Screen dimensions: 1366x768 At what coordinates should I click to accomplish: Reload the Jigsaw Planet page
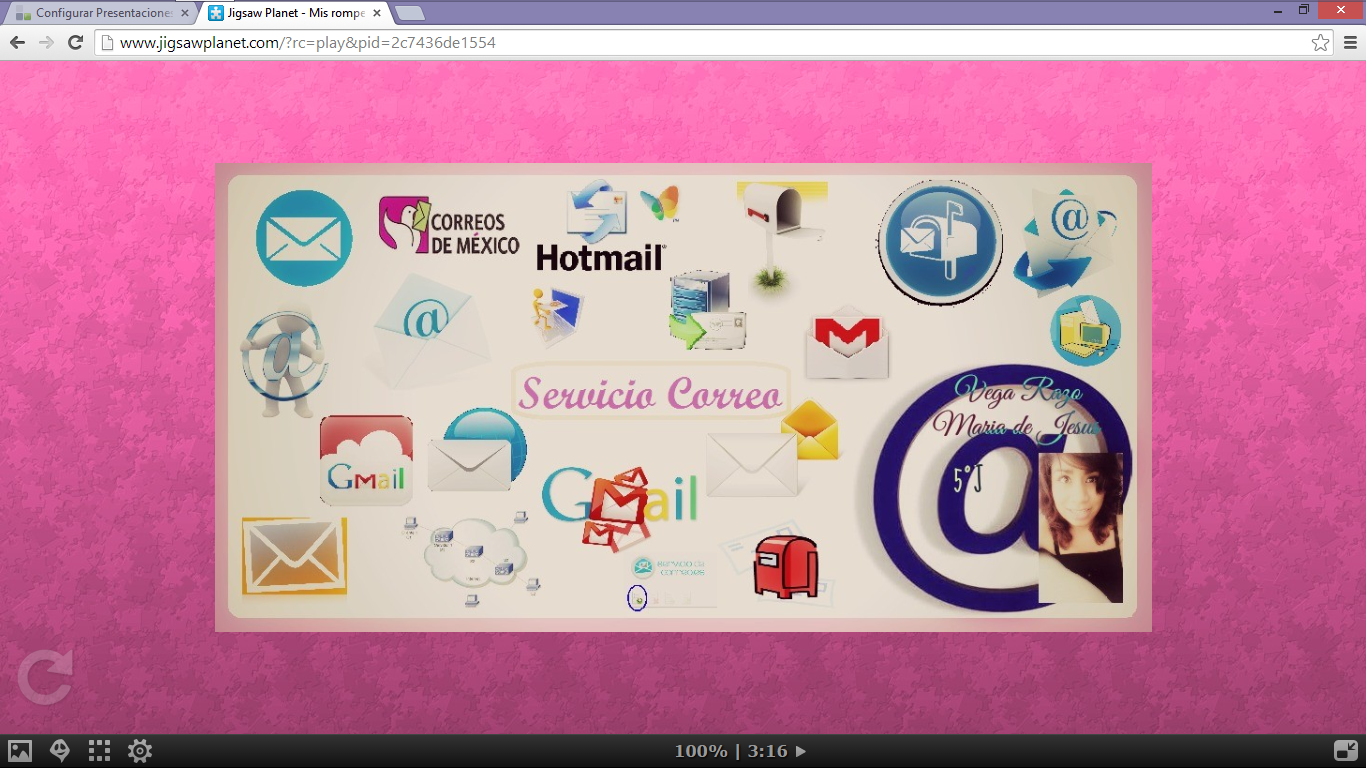click(x=75, y=42)
